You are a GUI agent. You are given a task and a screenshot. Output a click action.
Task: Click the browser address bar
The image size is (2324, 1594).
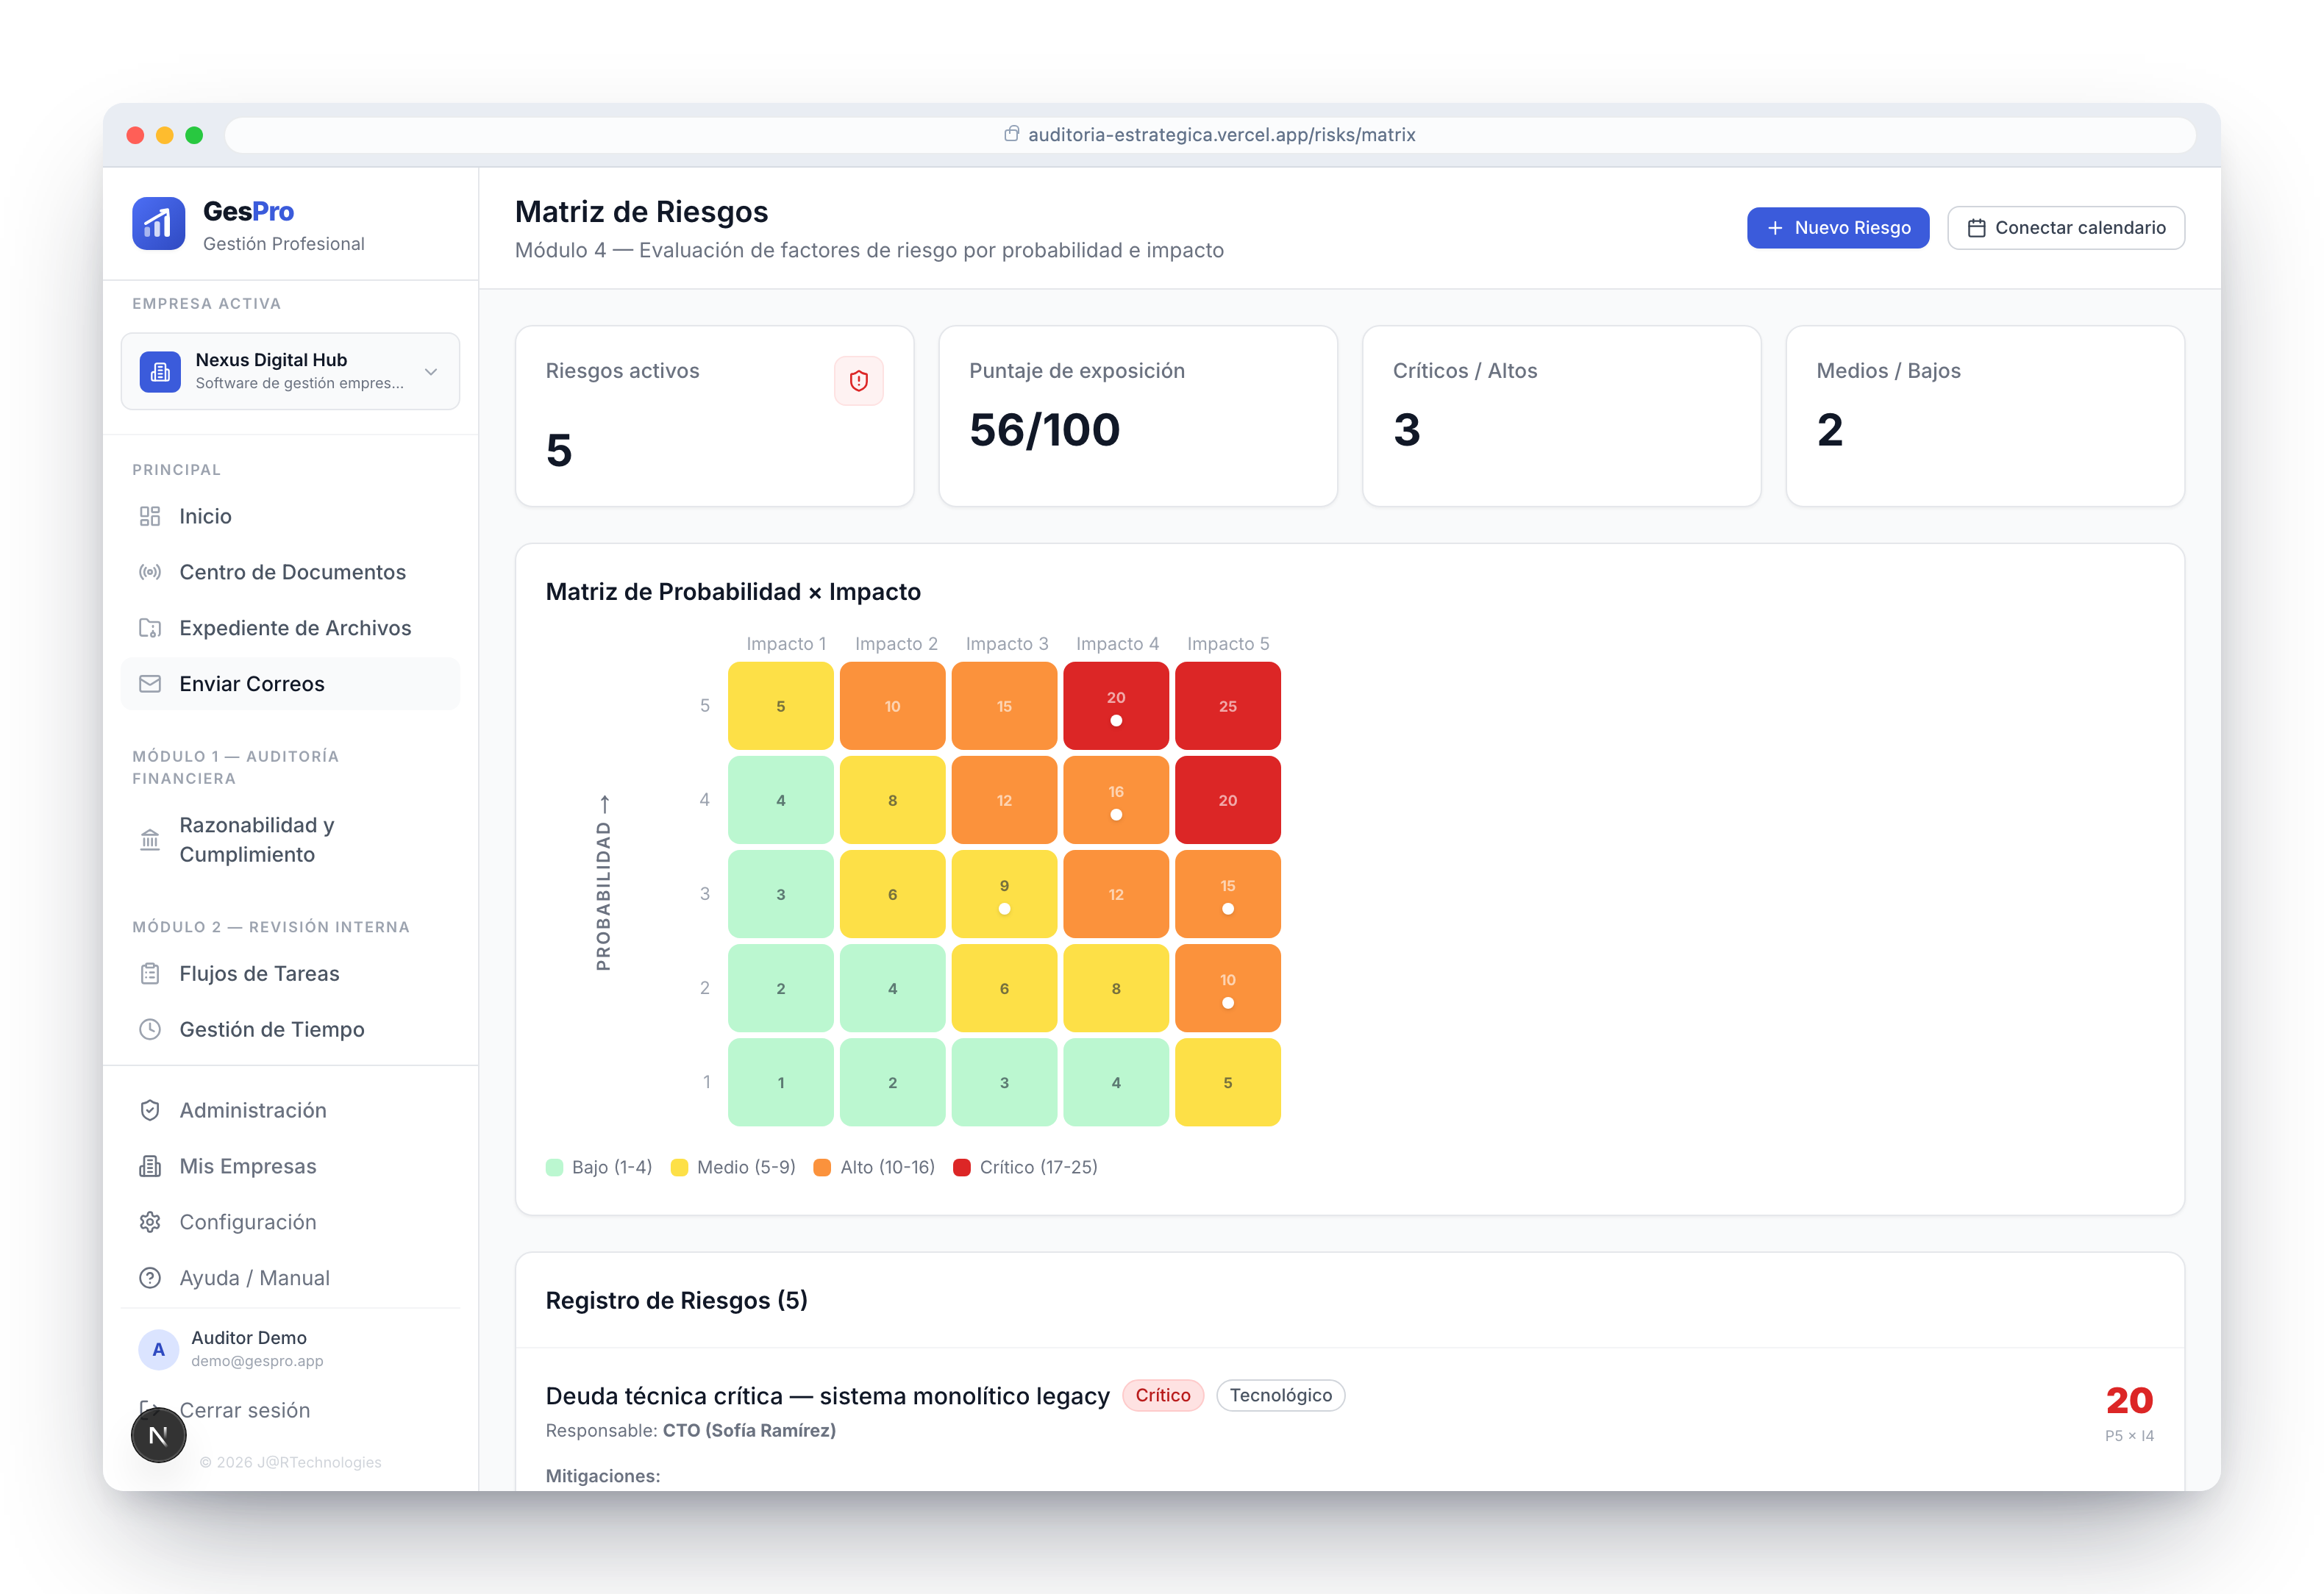point(1210,135)
